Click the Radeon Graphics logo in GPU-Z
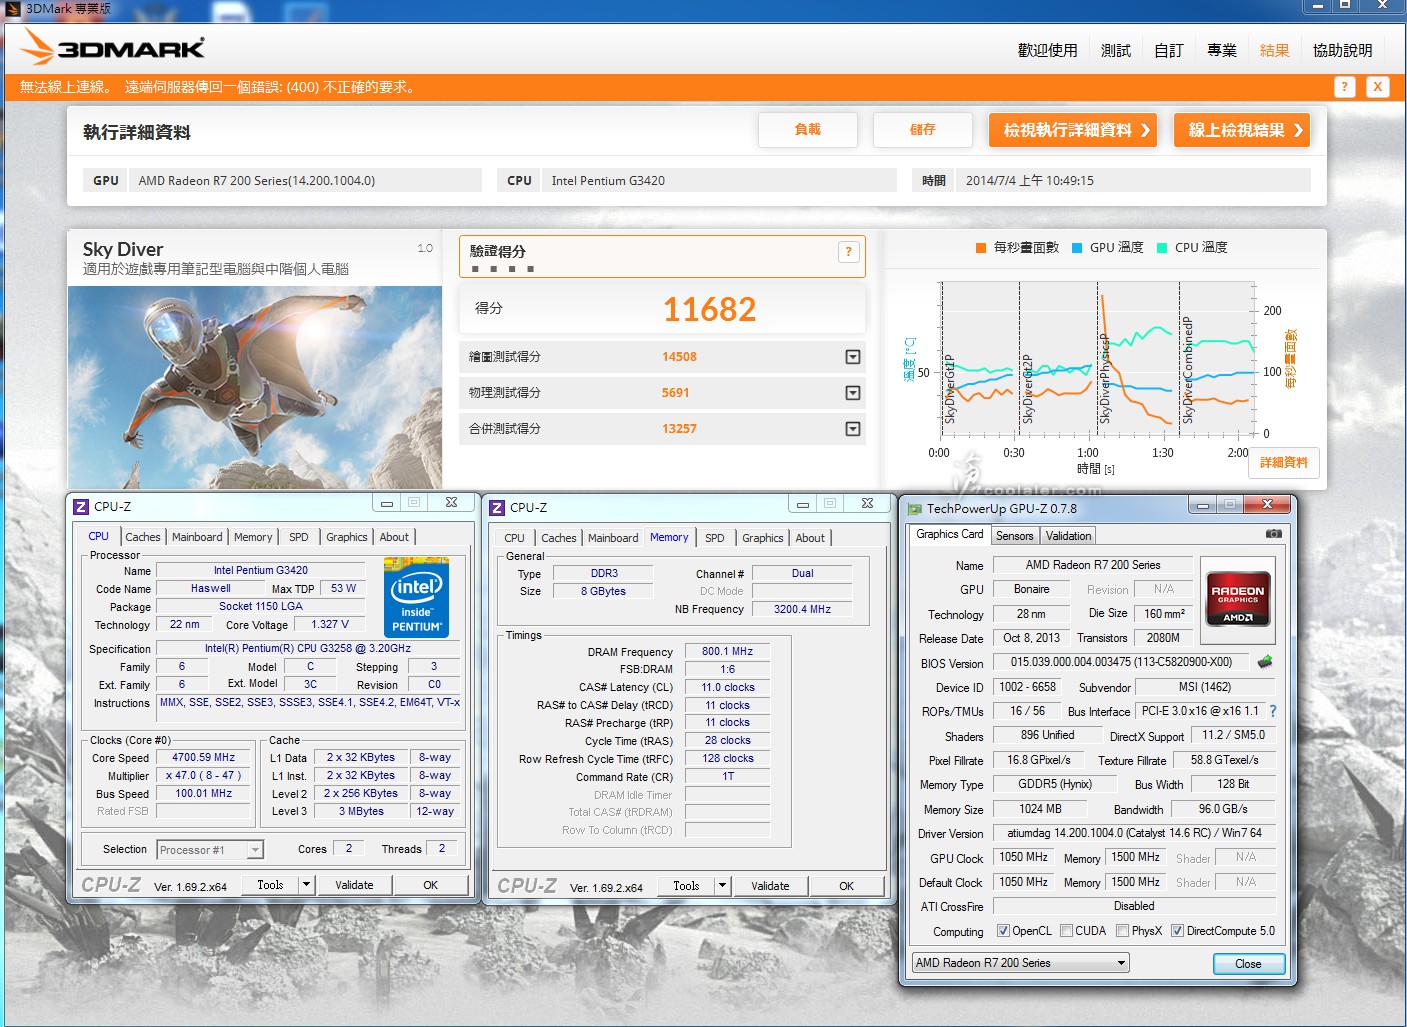Screen dimensions: 1407x1027 (1238, 599)
